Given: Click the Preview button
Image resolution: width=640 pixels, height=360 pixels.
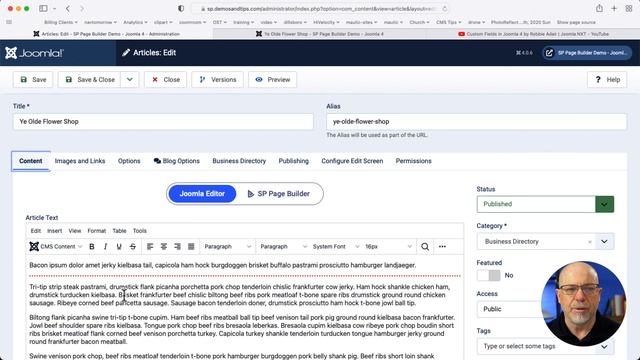Looking at the screenshot, I should (x=273, y=80).
